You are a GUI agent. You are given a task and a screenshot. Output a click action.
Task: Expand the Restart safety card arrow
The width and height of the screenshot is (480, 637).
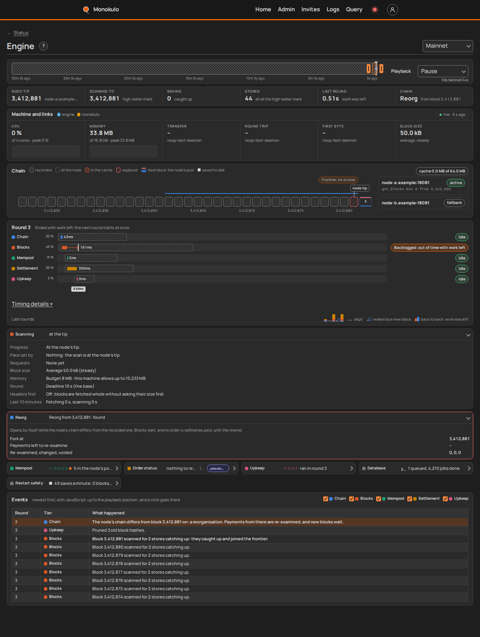[117, 483]
